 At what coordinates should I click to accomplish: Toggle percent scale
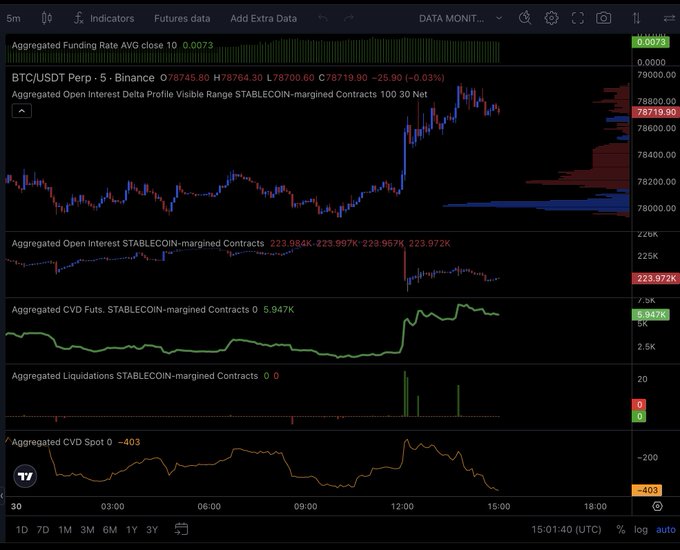621,530
